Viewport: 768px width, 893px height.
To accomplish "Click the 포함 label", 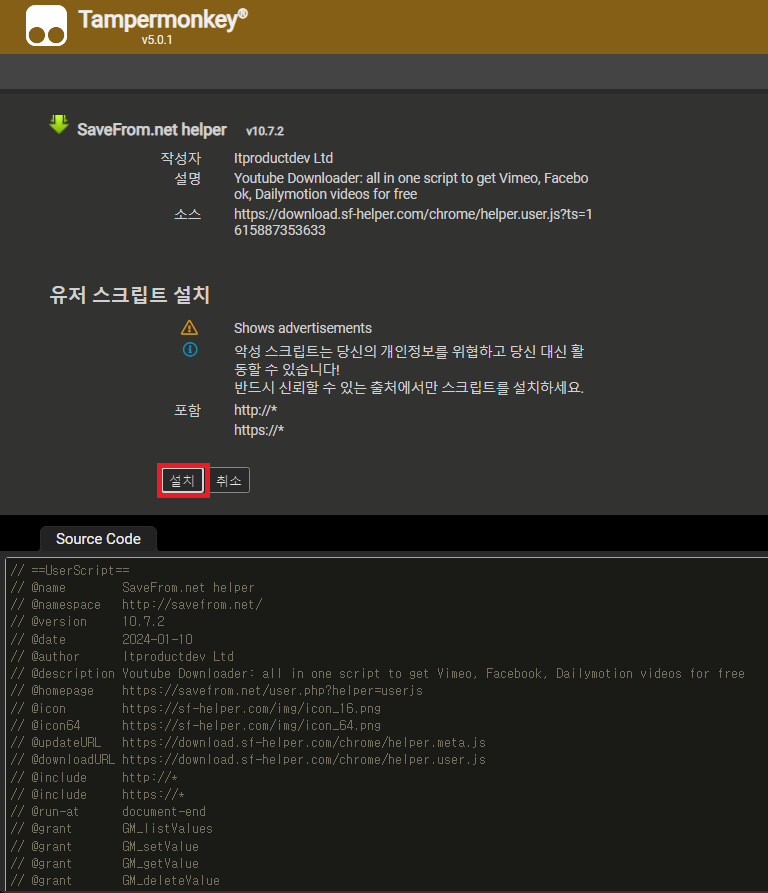I will (x=187, y=410).
